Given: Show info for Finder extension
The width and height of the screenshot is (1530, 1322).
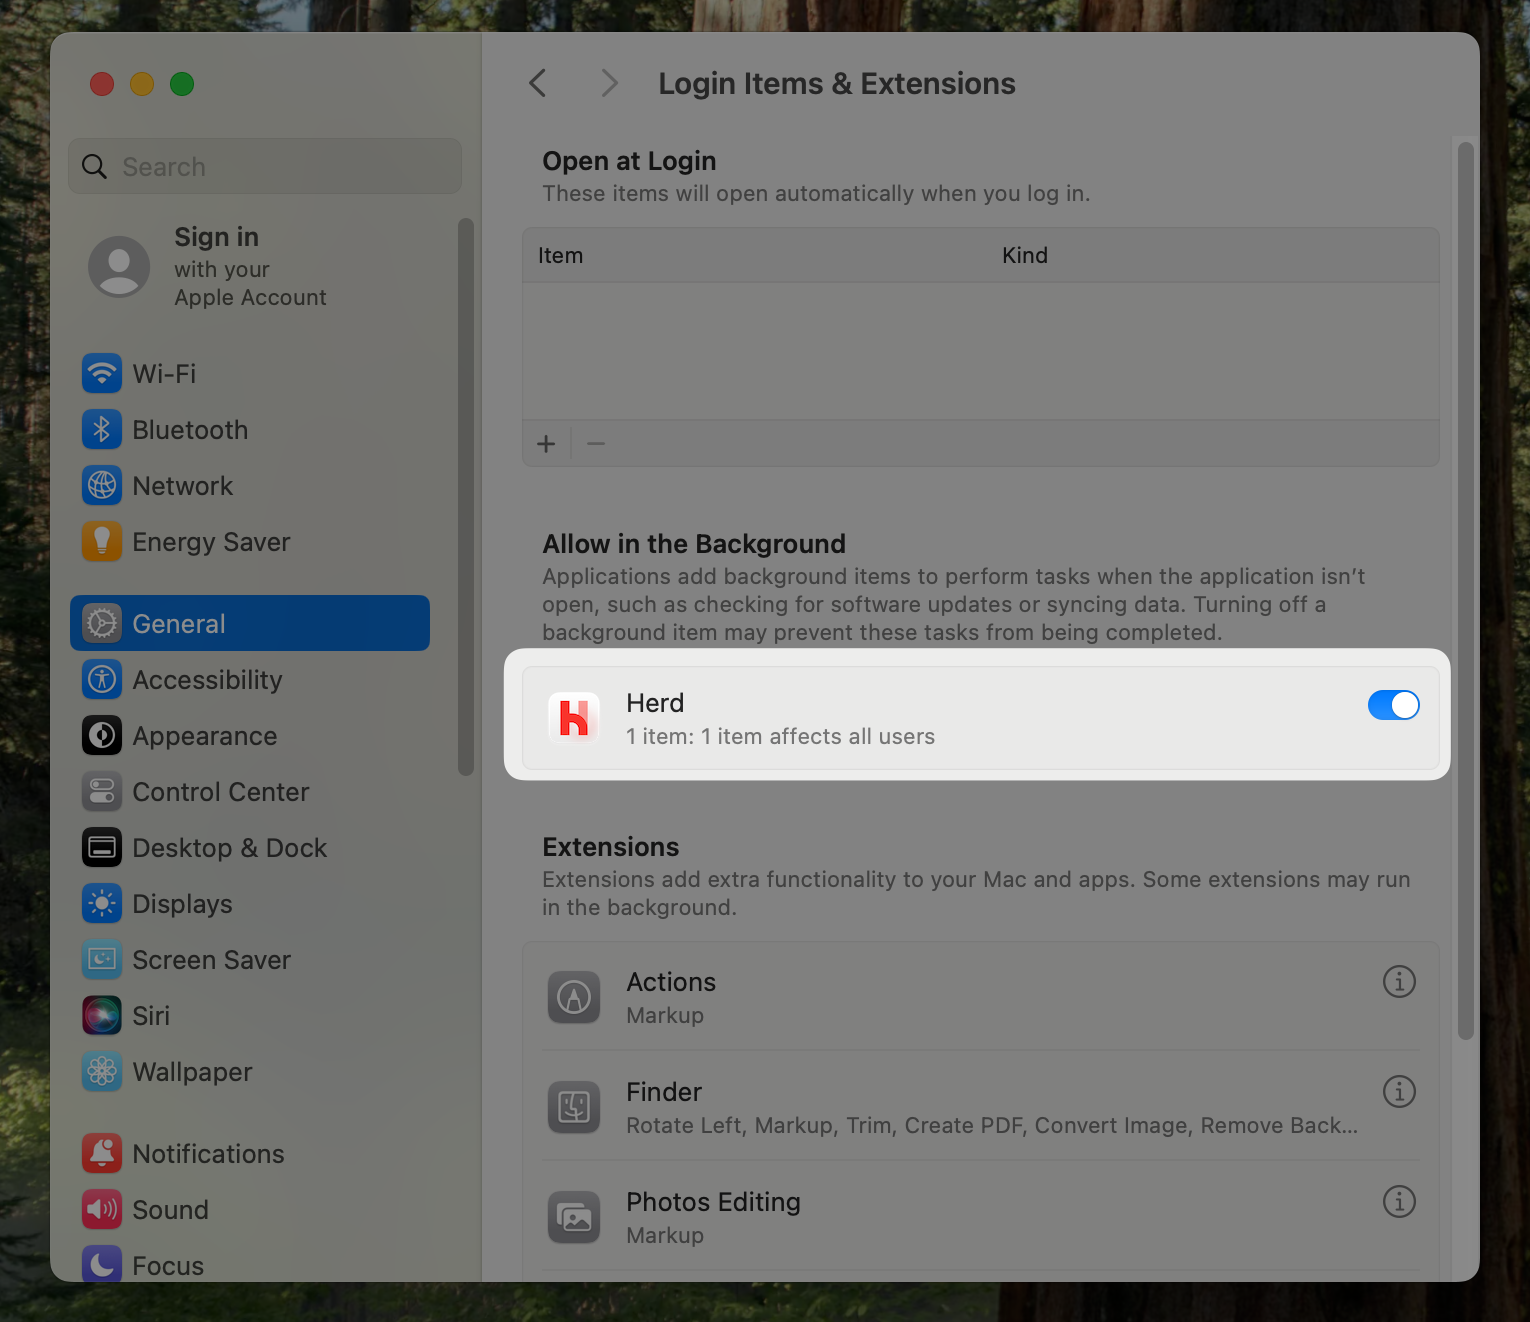Looking at the screenshot, I should click(1399, 1092).
